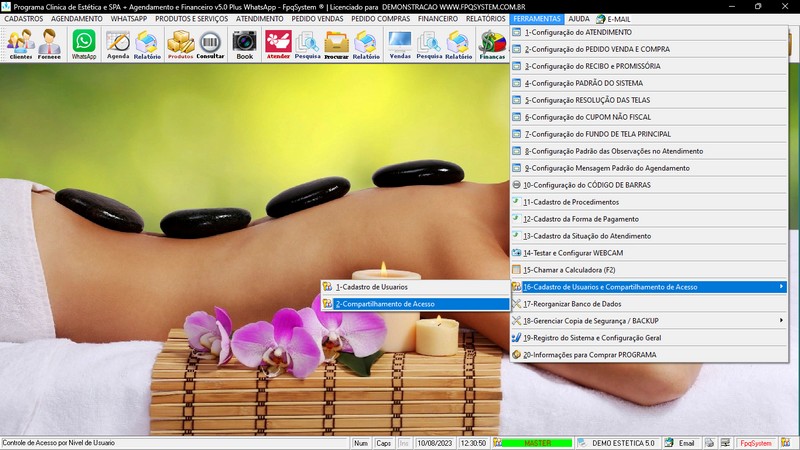This screenshot has height=450, width=800.
Task: Open the Consultar barcode icon
Action: [211, 43]
